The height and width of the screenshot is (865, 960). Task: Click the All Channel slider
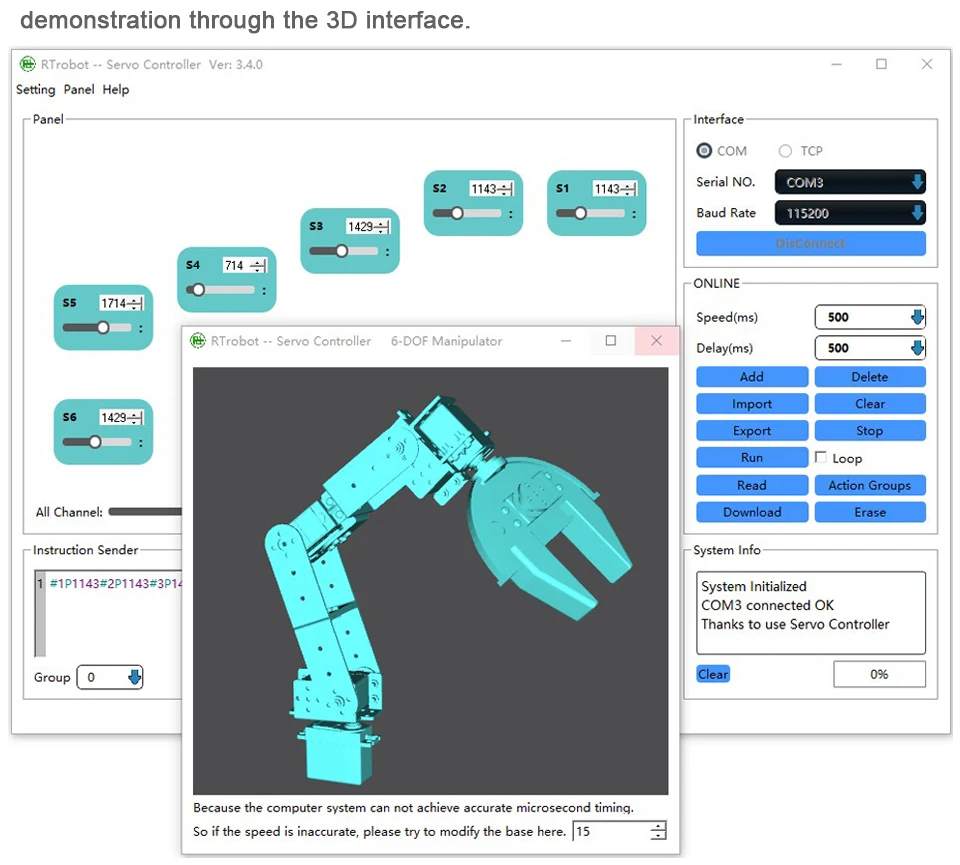[145, 512]
